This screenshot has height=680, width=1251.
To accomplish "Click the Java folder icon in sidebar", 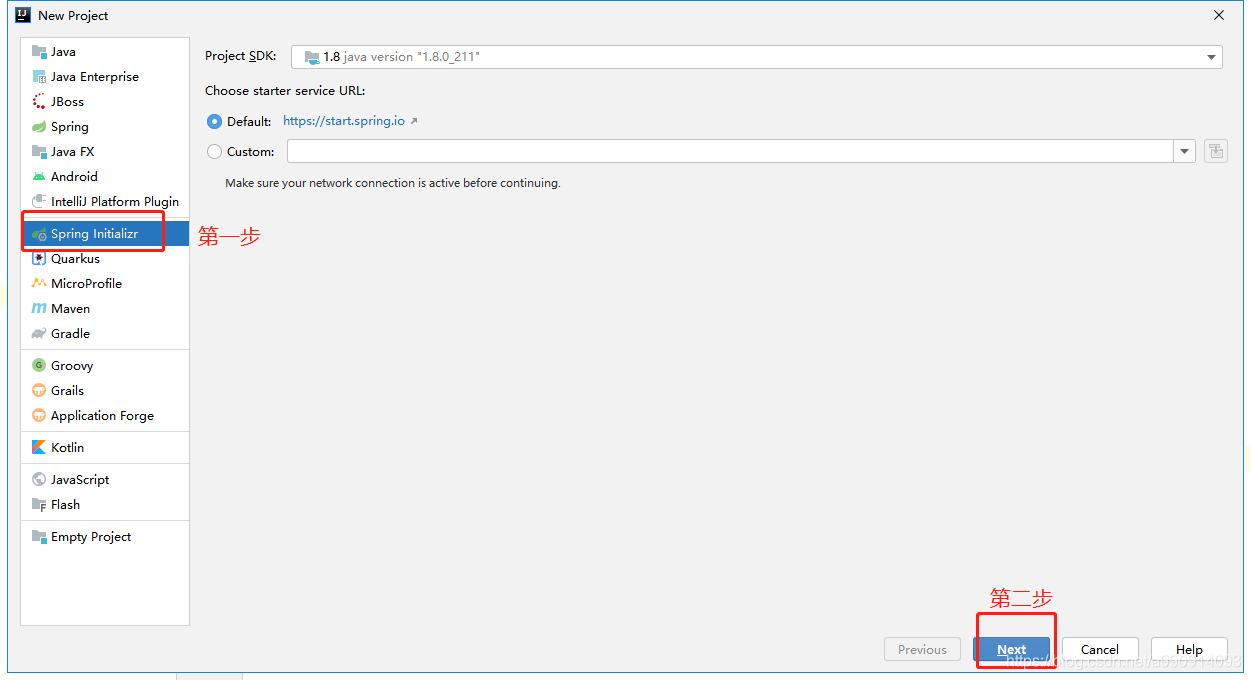I will 39,52.
